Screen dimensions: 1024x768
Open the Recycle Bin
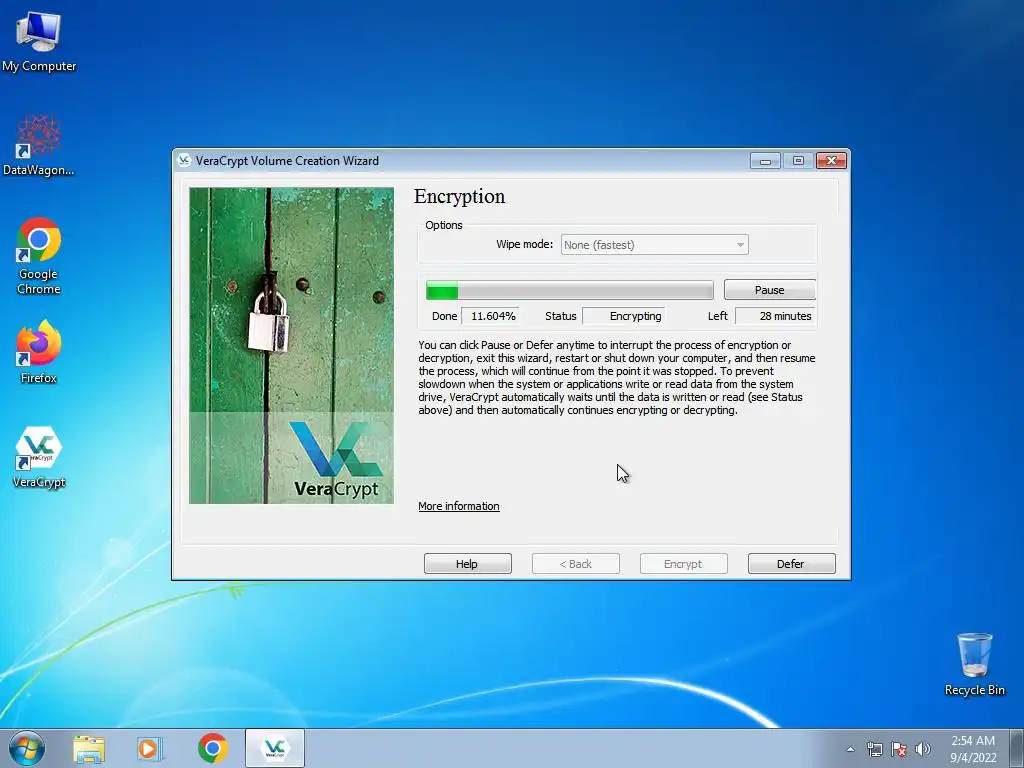pos(974,664)
